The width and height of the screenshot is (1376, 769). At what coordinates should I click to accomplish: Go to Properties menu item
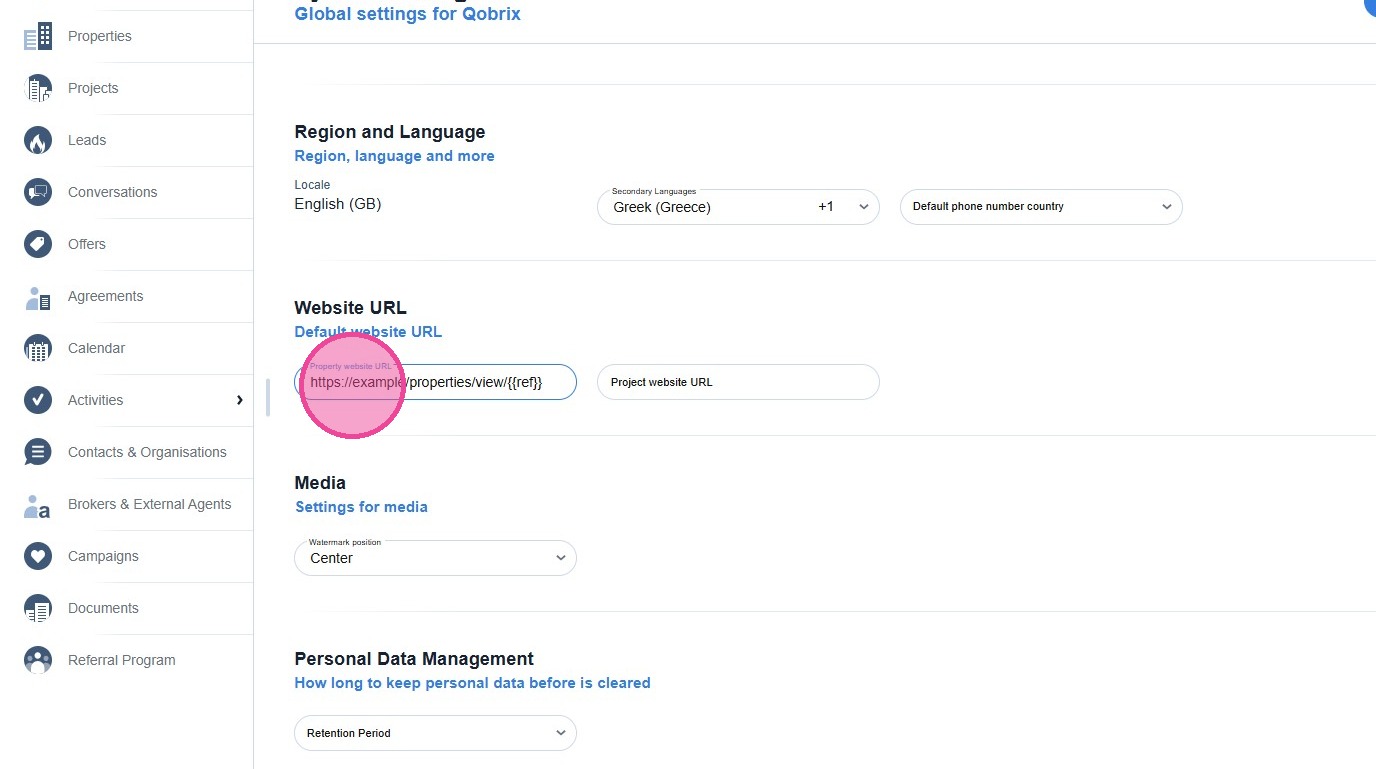click(x=100, y=36)
